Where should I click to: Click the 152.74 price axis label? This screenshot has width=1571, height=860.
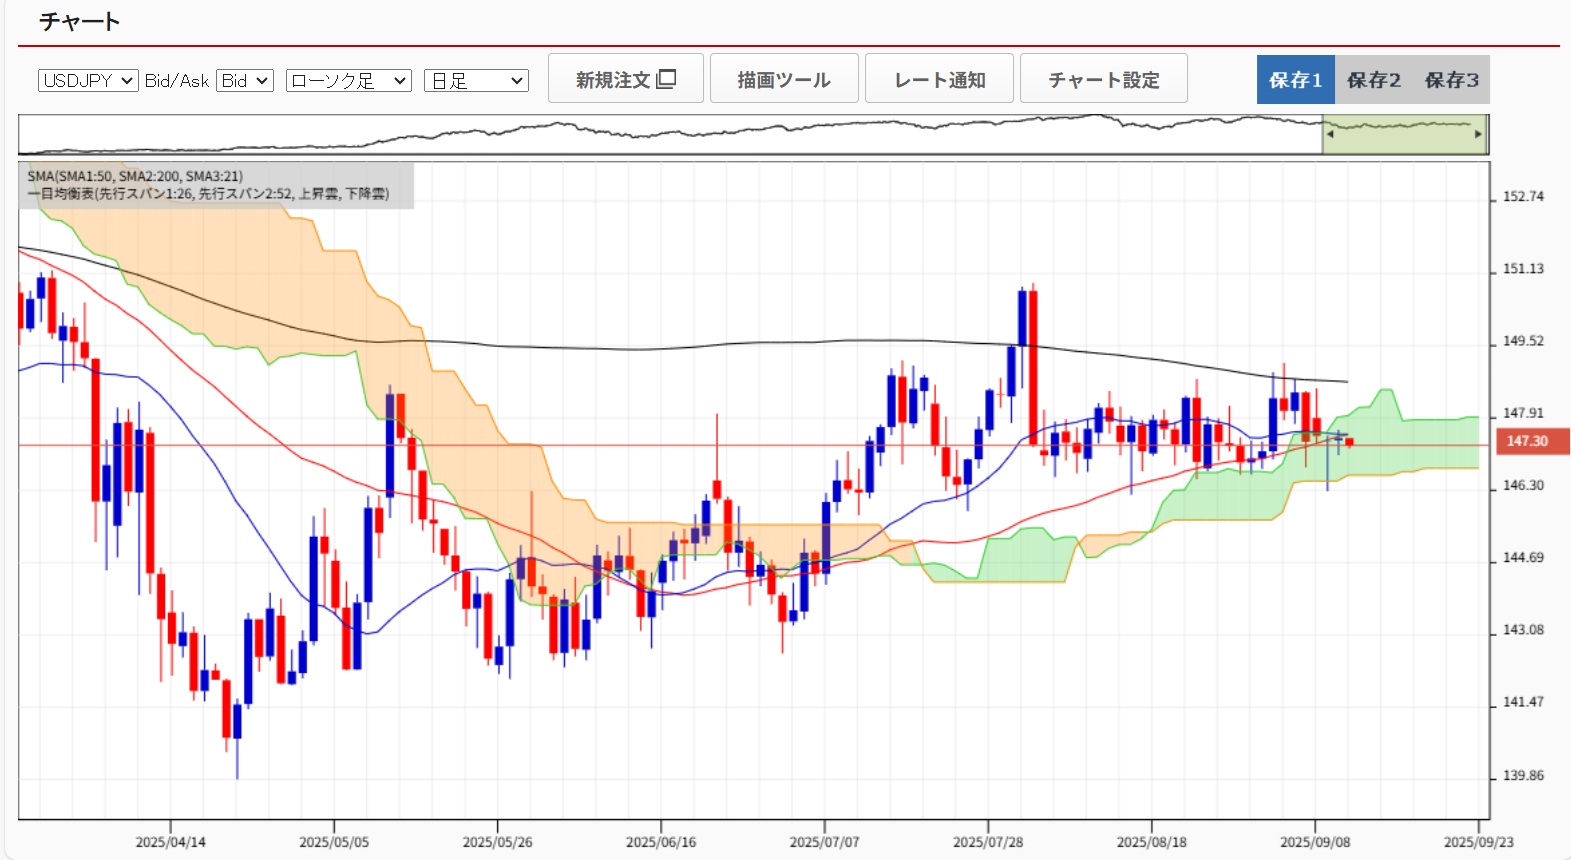tap(1523, 197)
